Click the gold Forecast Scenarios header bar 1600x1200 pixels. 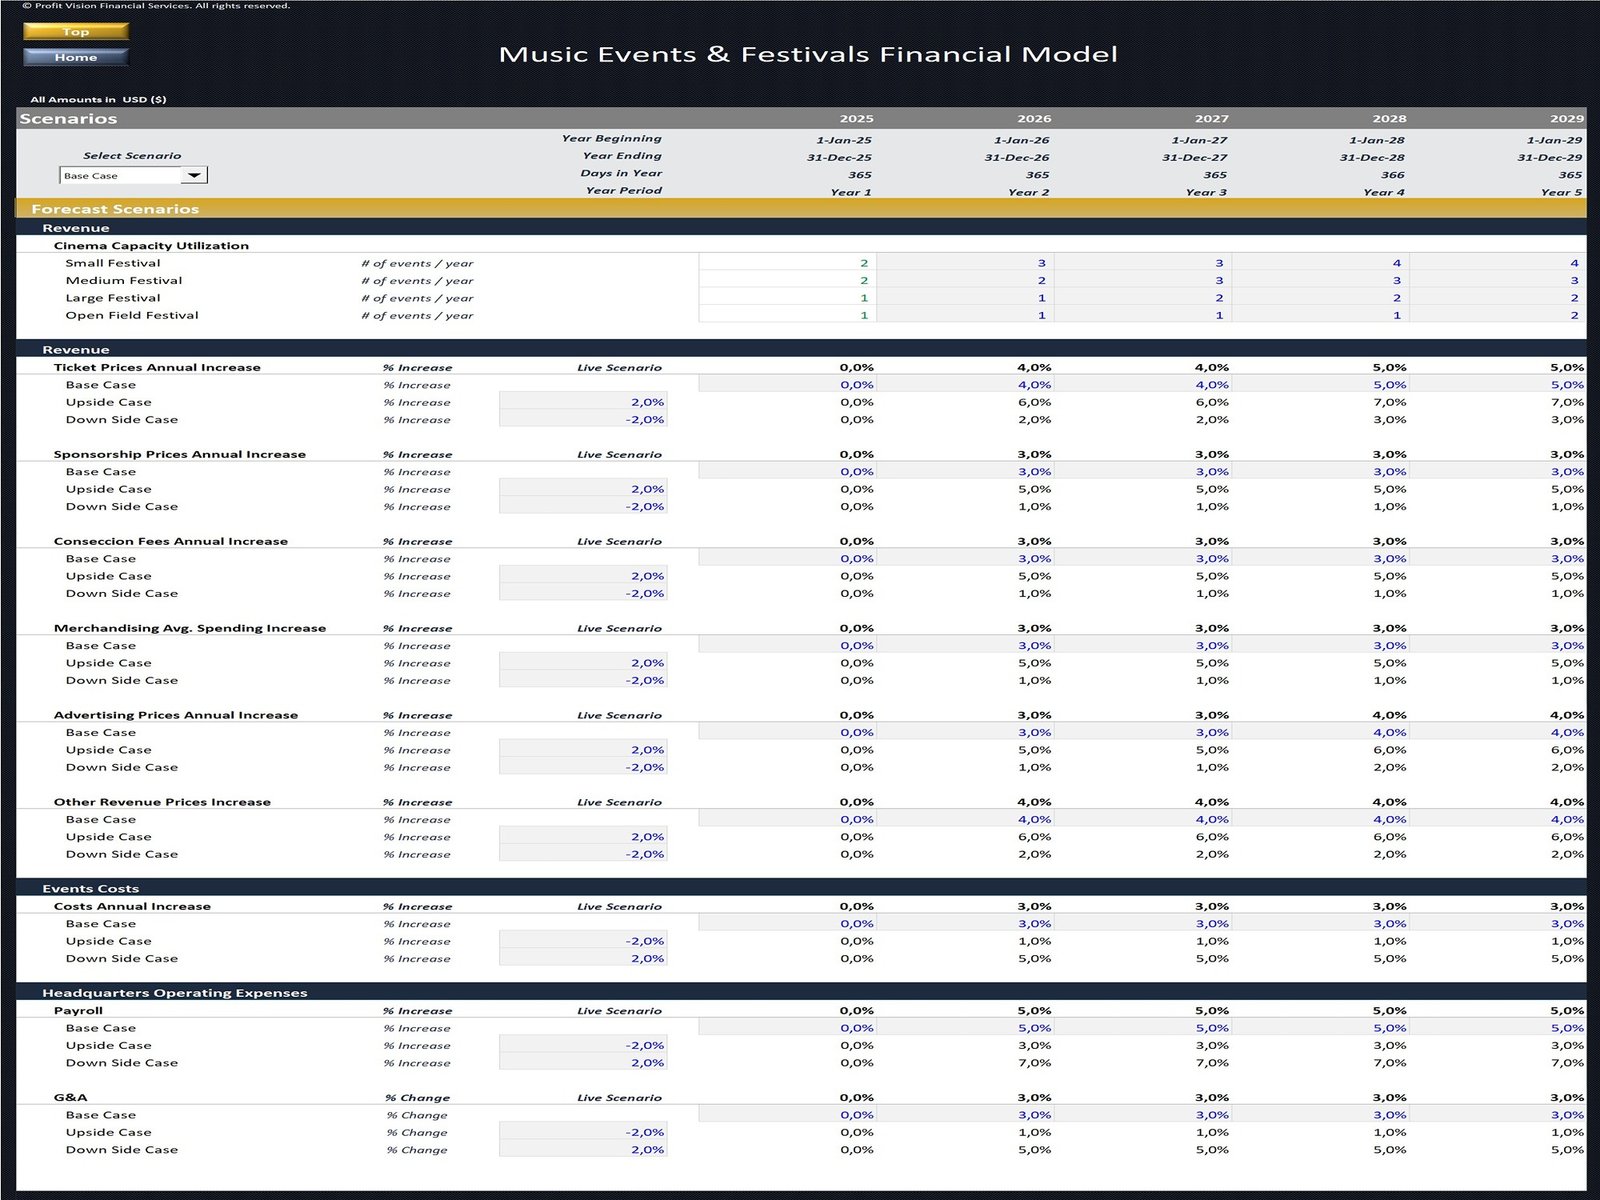[800, 209]
